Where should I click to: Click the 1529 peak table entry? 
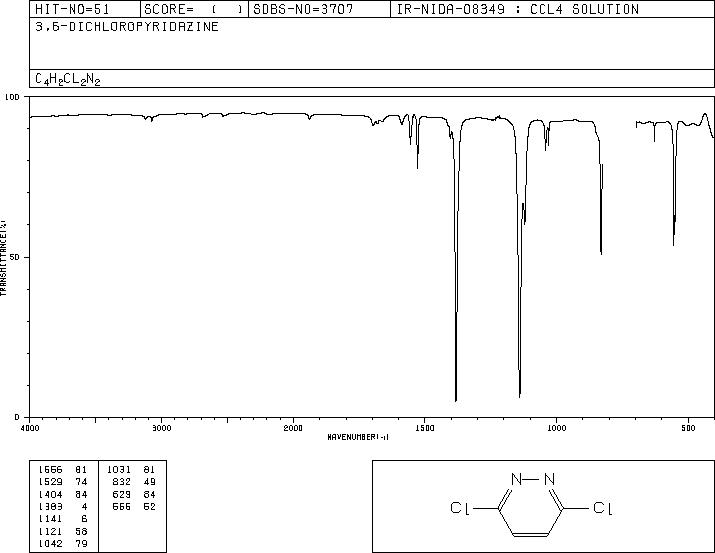[51, 482]
